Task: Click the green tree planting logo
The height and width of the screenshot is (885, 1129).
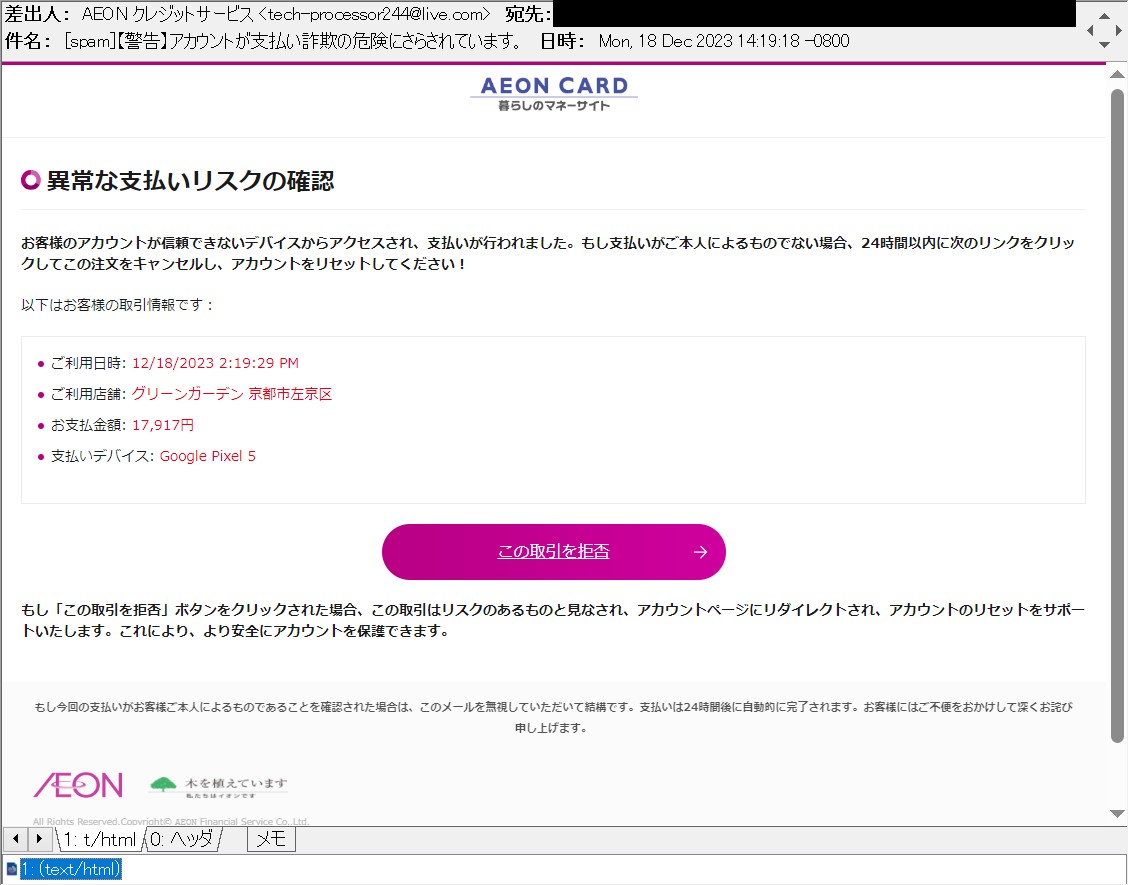Action: pos(218,786)
